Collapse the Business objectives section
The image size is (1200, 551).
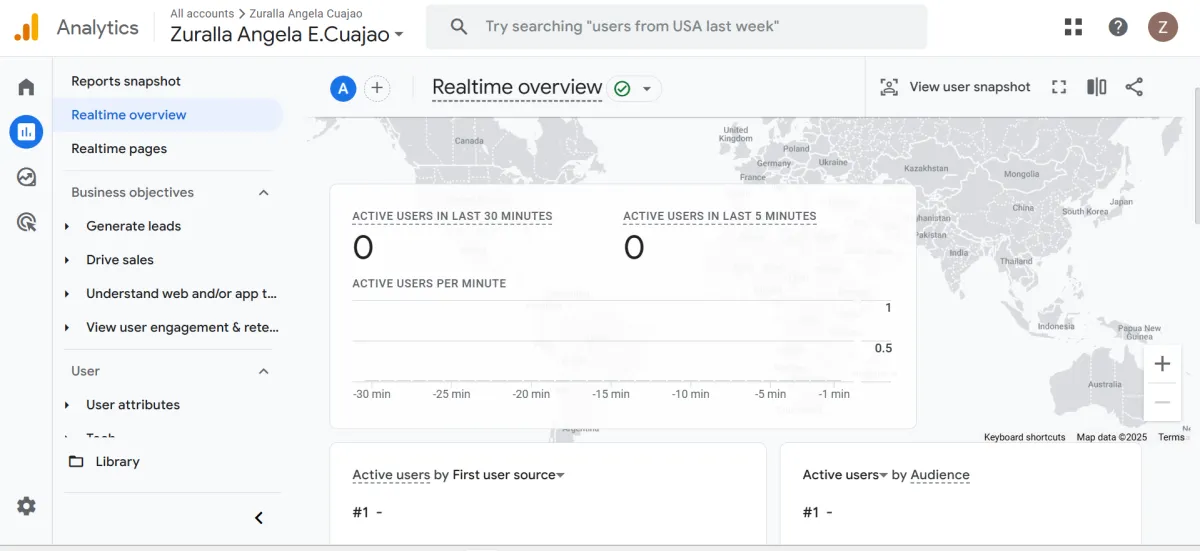pyautogui.click(x=264, y=192)
